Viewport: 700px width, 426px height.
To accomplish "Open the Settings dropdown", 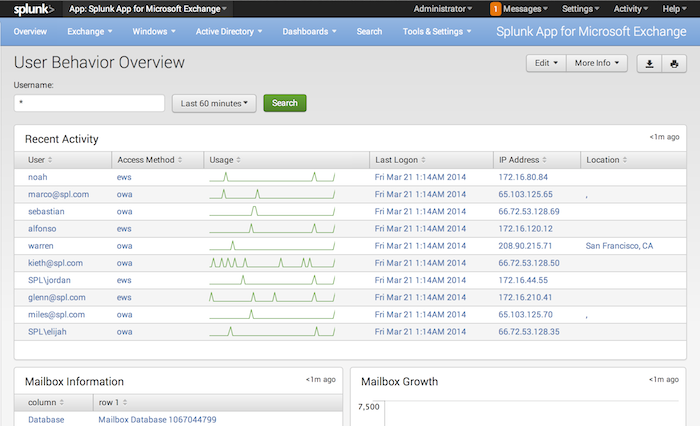I will [x=580, y=9].
